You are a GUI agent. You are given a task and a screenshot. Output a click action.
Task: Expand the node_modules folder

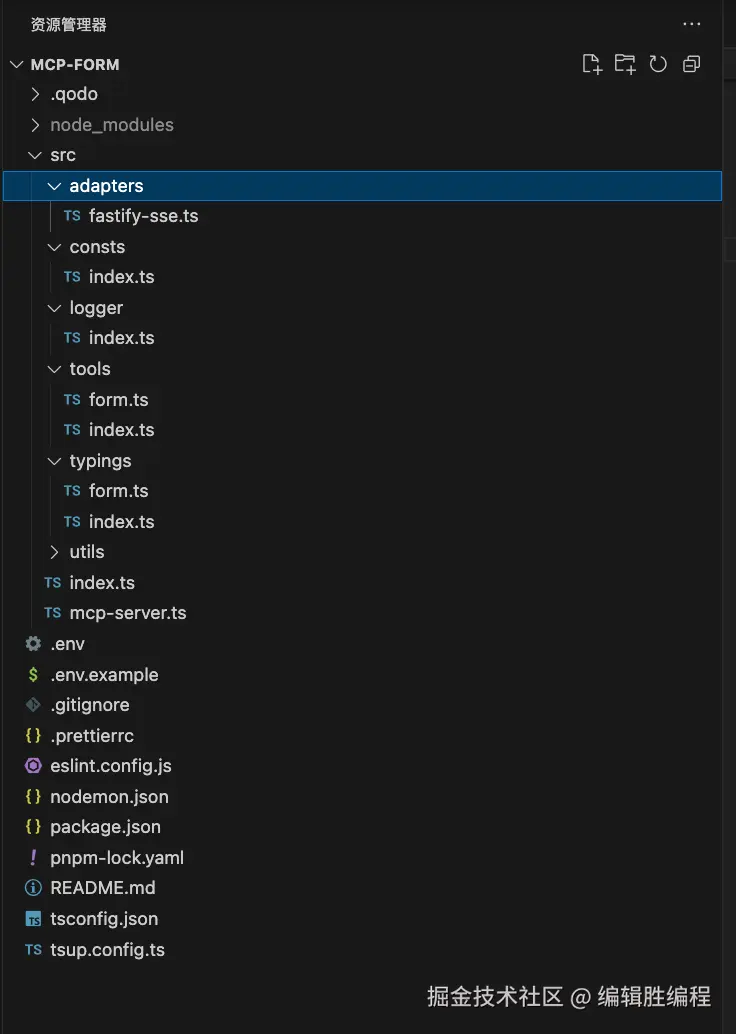(36, 125)
